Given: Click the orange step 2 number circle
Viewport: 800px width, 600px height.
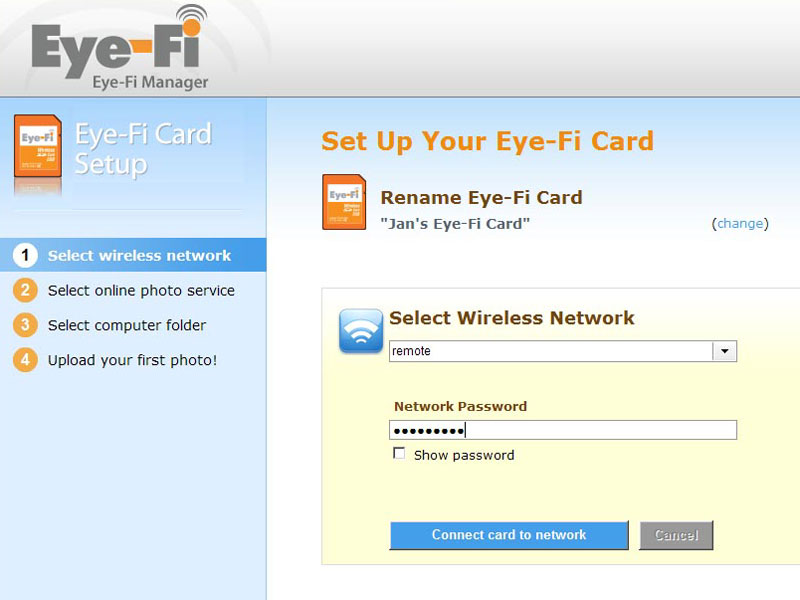Looking at the screenshot, I should 25,290.
